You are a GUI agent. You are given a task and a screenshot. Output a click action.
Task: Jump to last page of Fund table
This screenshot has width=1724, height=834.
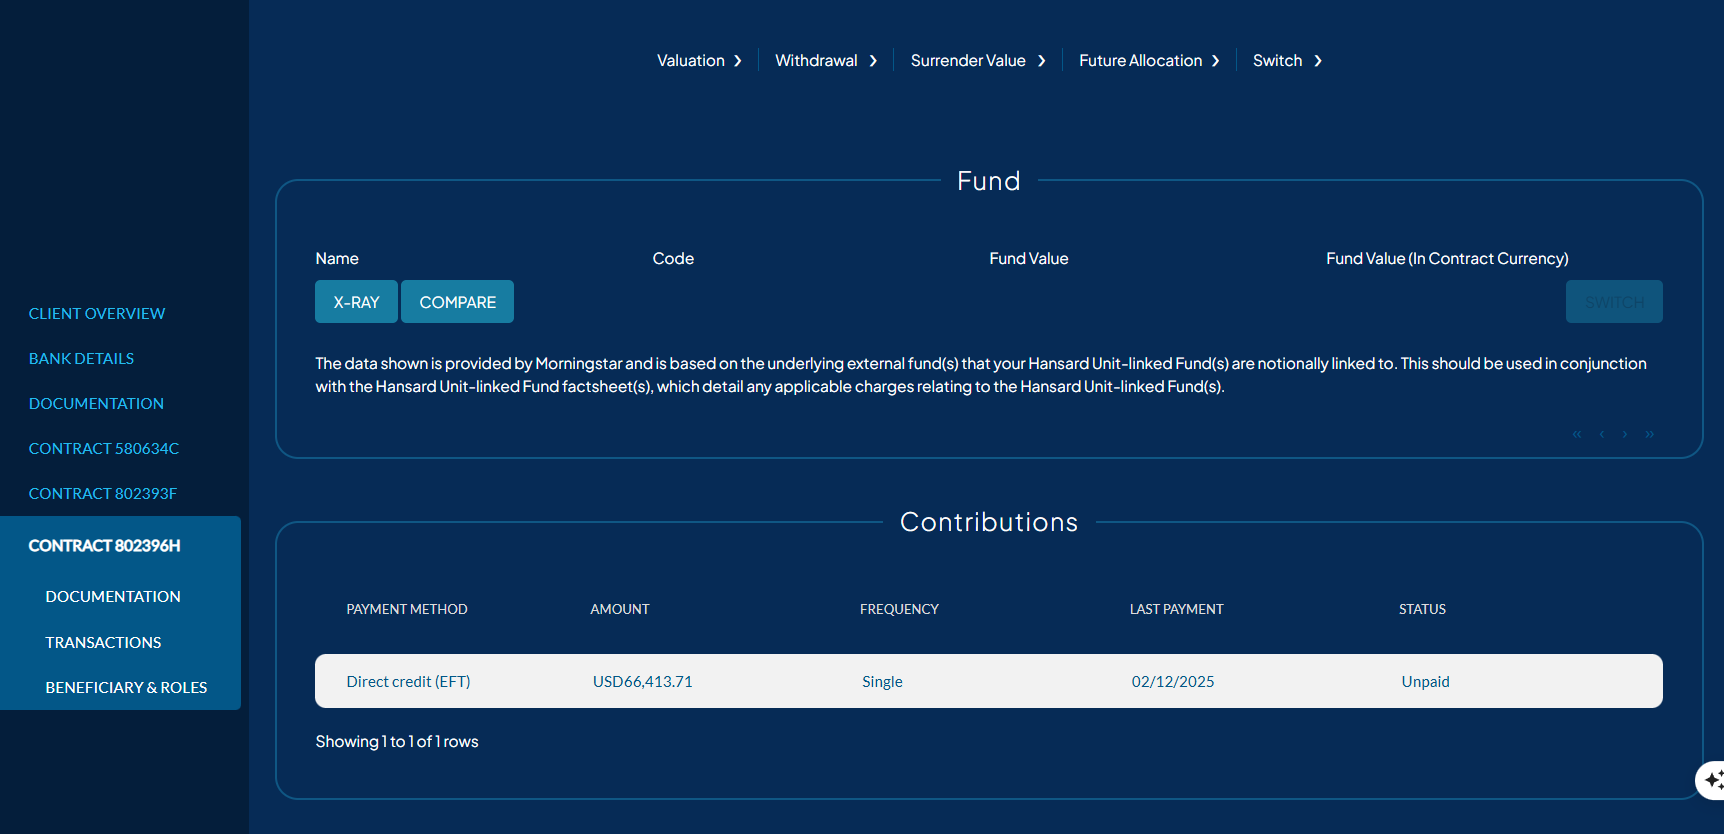1650,434
